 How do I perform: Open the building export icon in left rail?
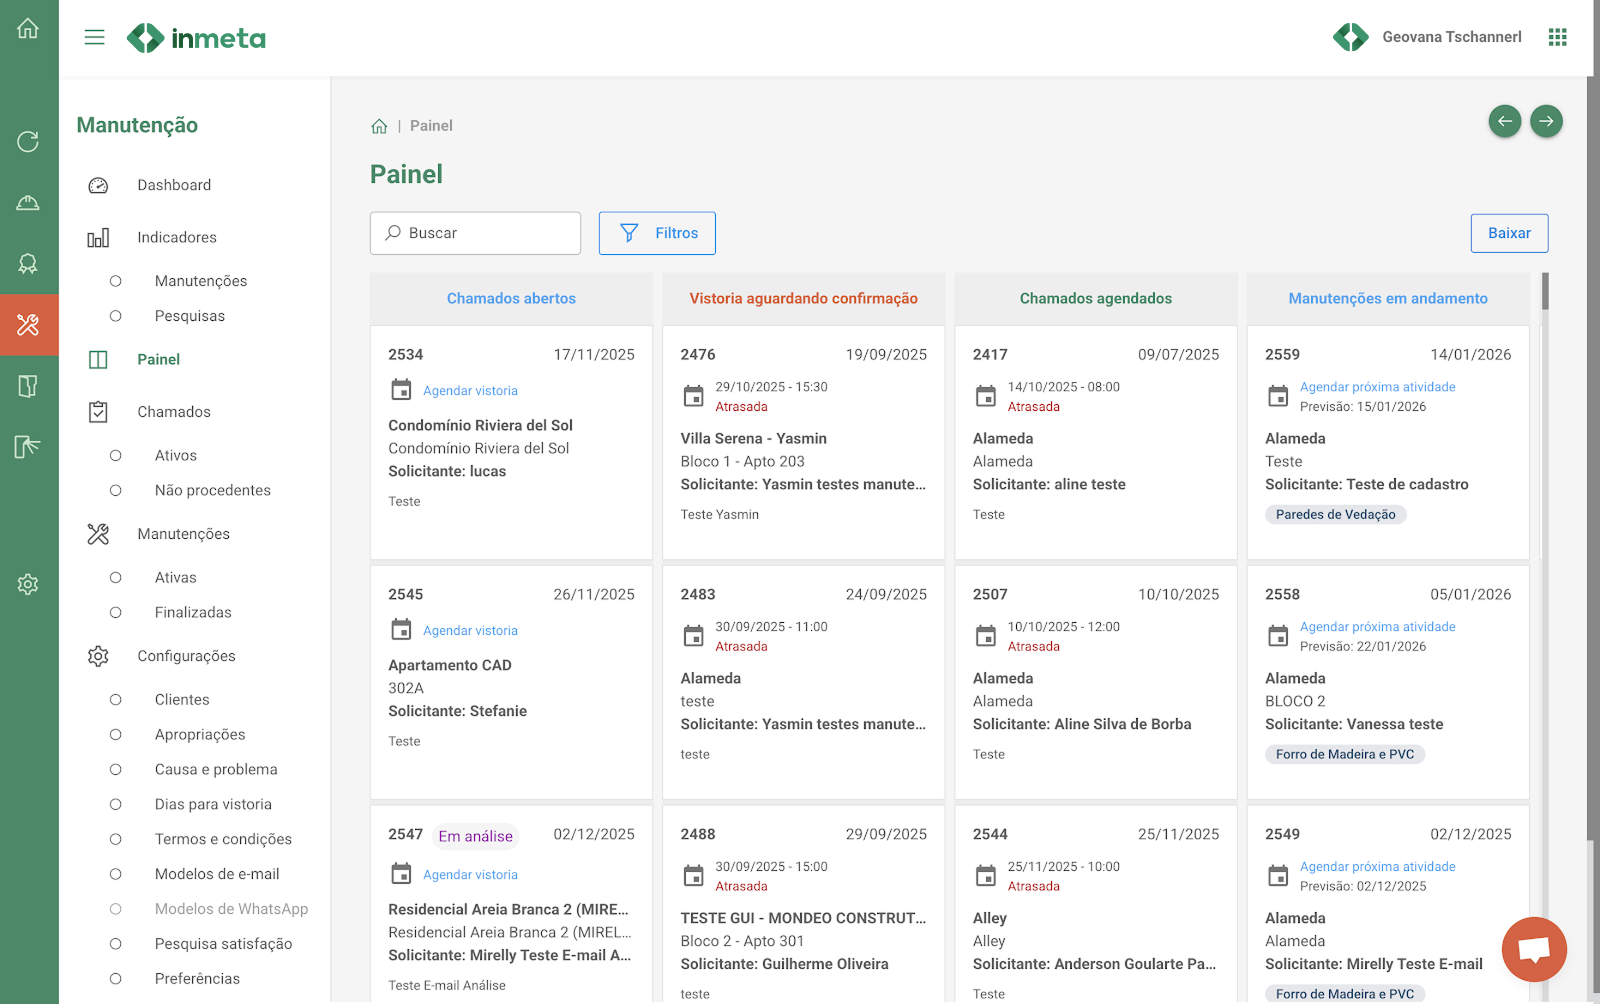[x=28, y=446]
